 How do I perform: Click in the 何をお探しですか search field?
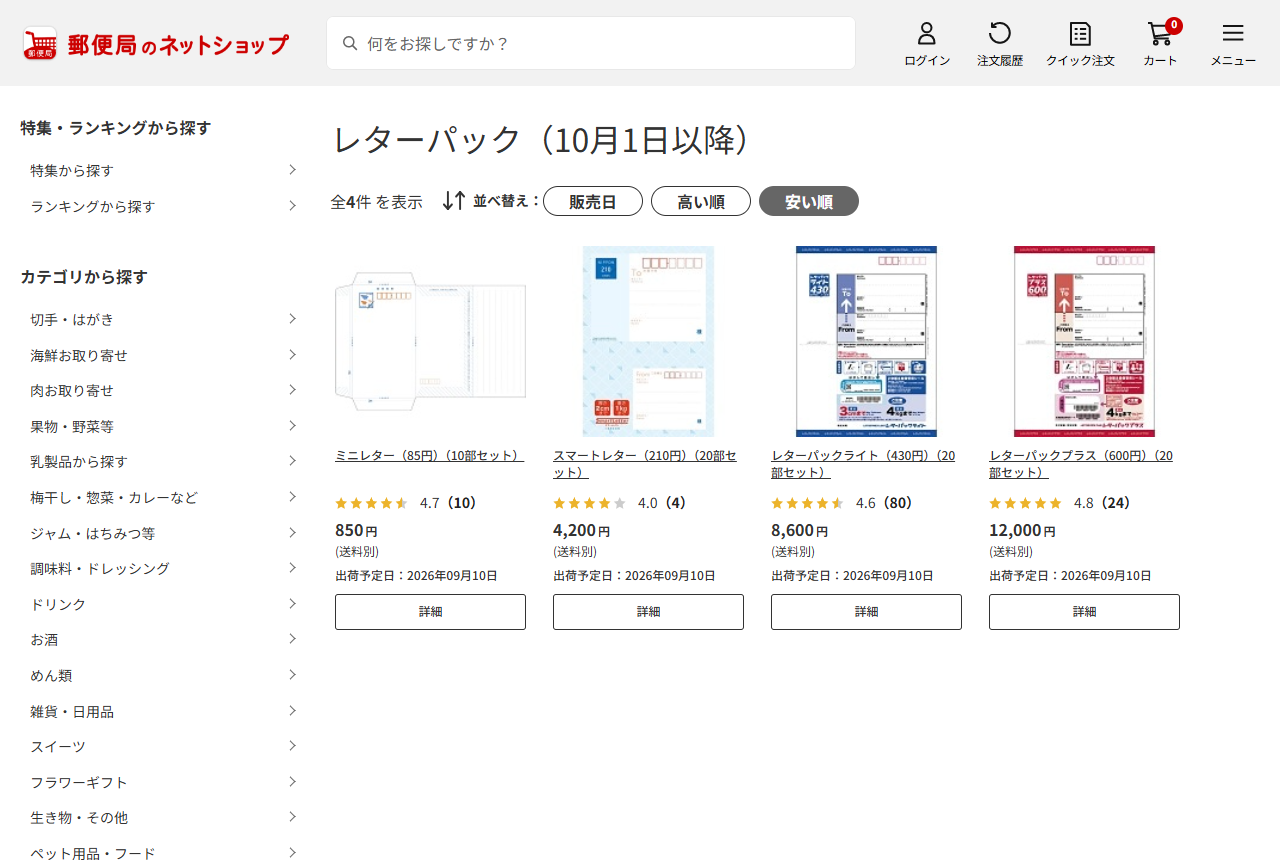click(591, 43)
